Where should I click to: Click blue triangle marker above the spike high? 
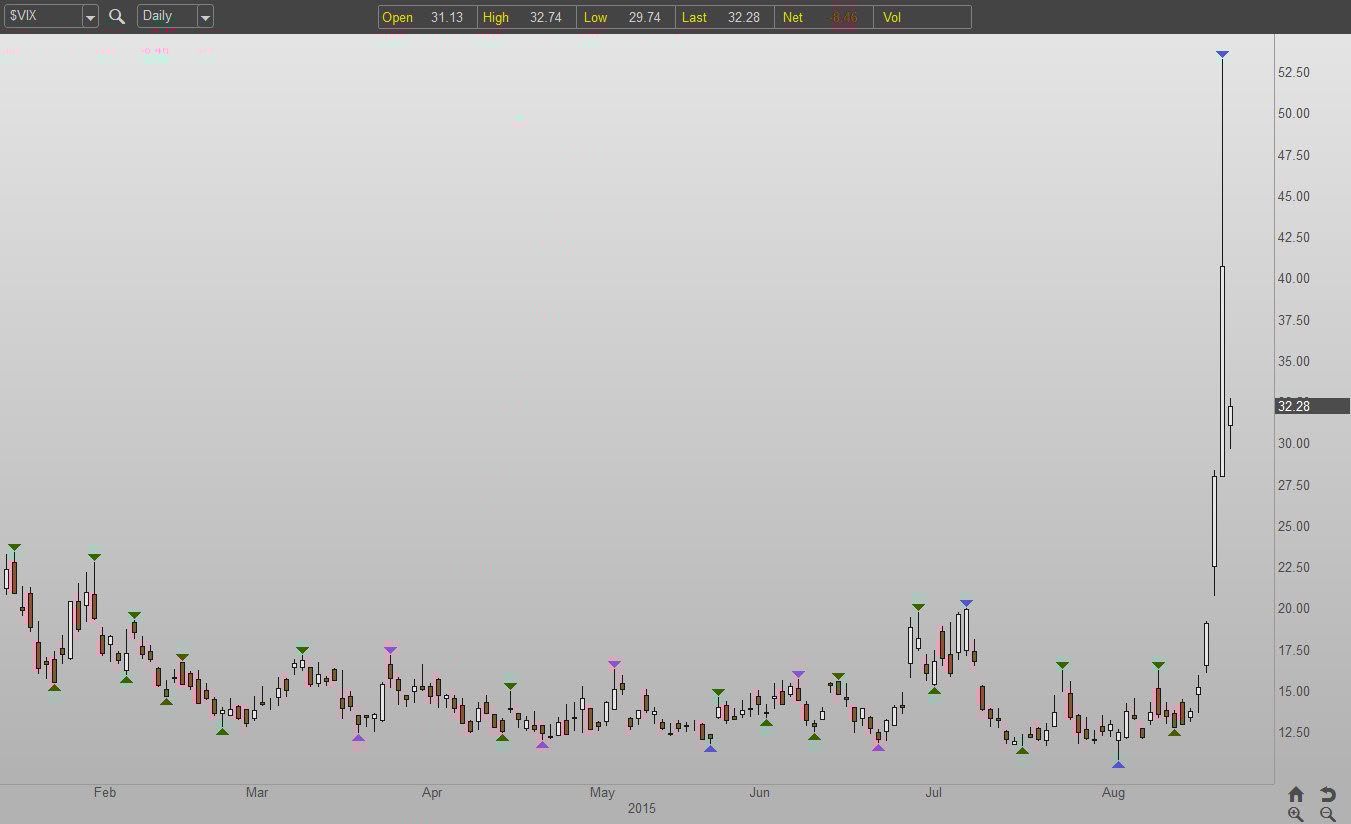tap(1222, 54)
